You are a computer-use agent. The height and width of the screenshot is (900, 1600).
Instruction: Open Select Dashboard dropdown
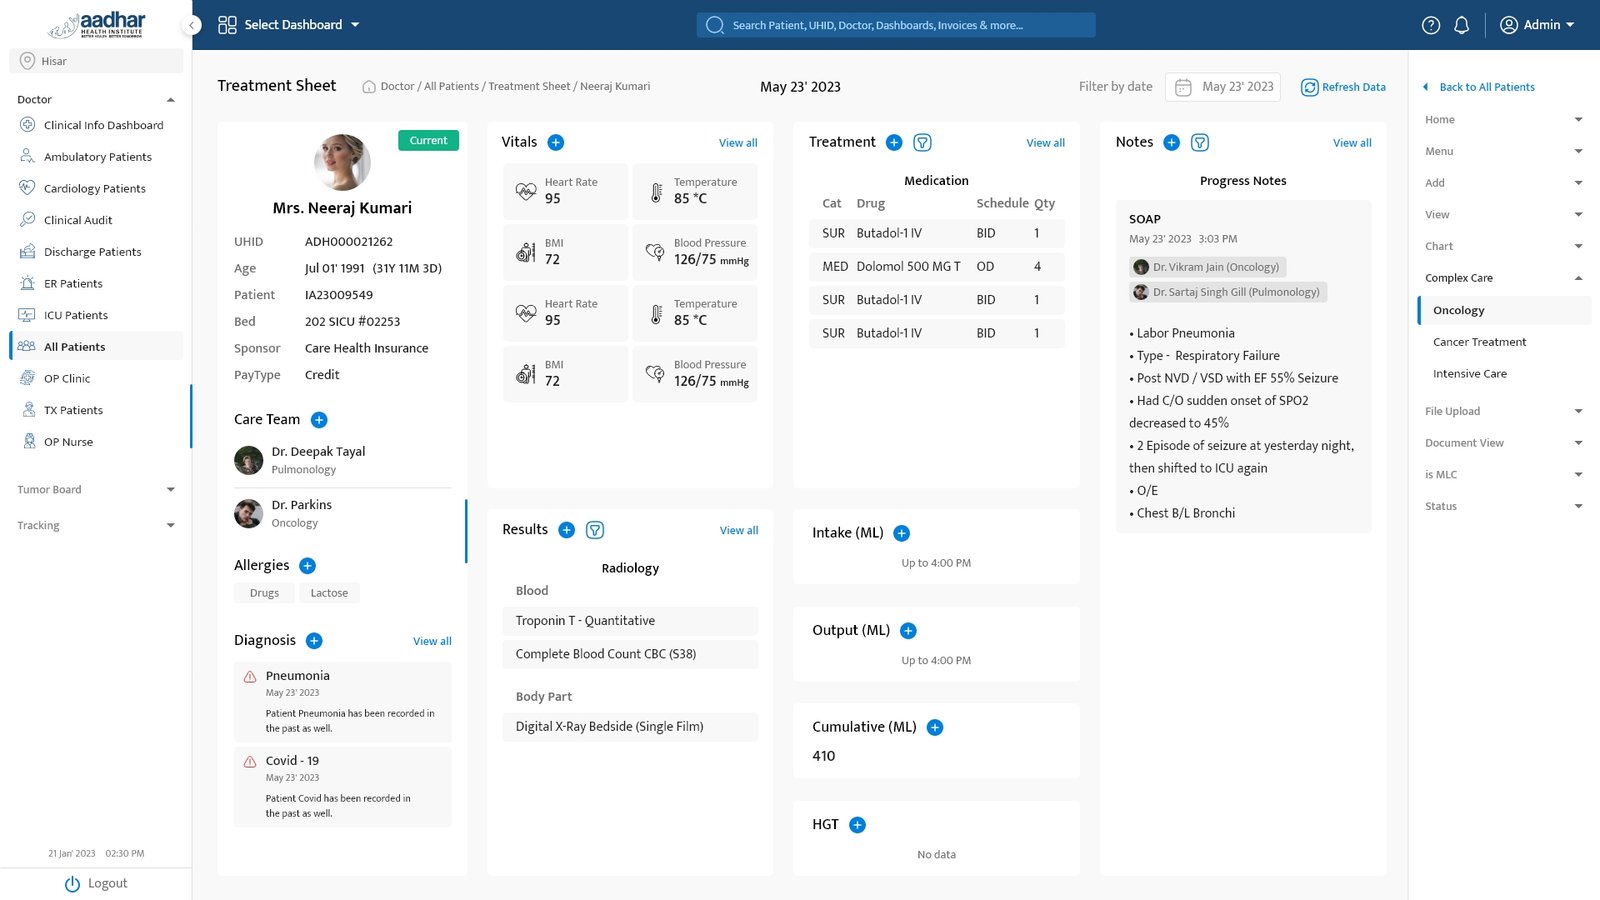click(x=289, y=25)
